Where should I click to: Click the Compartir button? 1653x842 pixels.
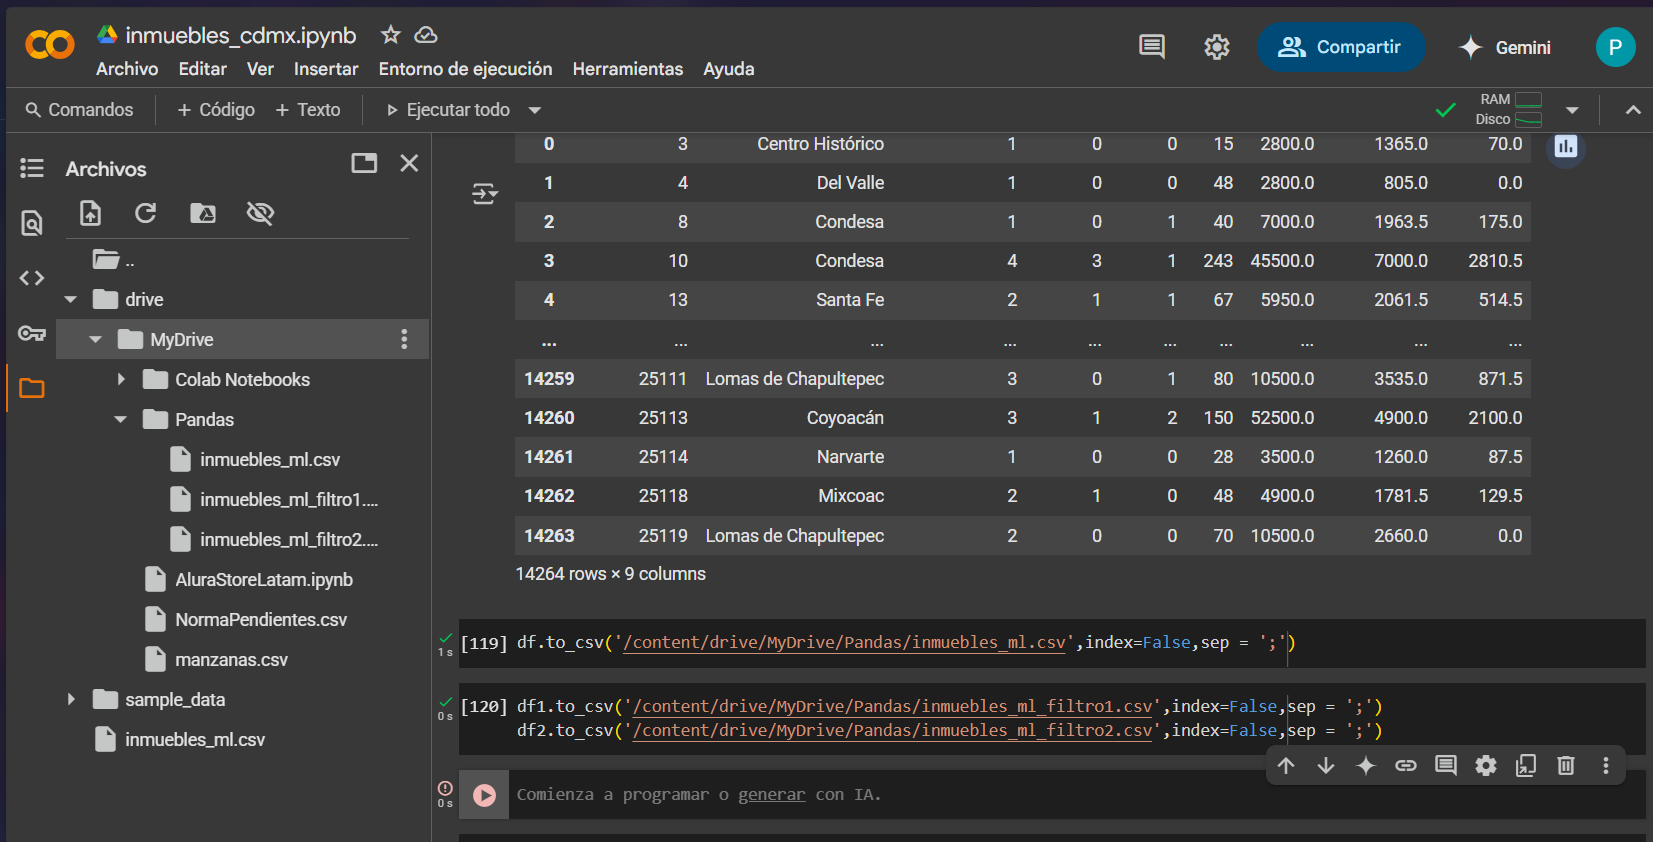pyautogui.click(x=1340, y=47)
